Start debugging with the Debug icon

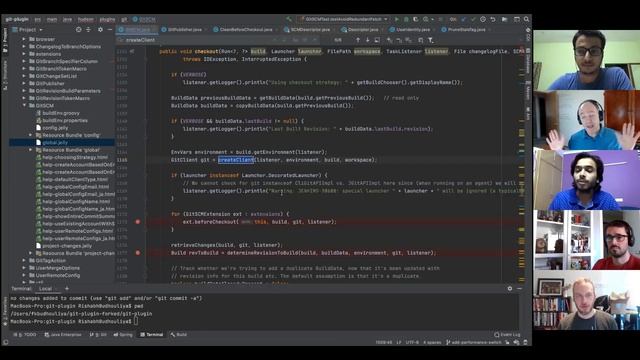(x=406, y=19)
